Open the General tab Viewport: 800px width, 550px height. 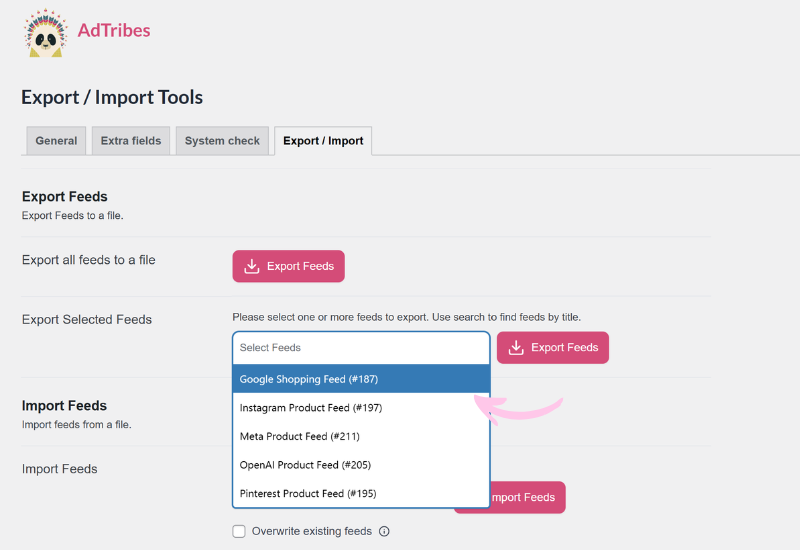pyautogui.click(x=56, y=141)
